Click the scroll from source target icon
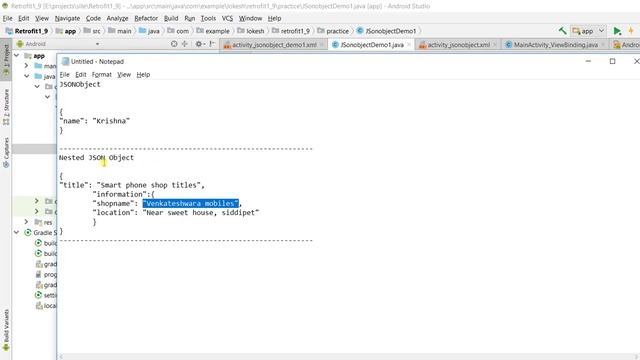 click(x=174, y=44)
